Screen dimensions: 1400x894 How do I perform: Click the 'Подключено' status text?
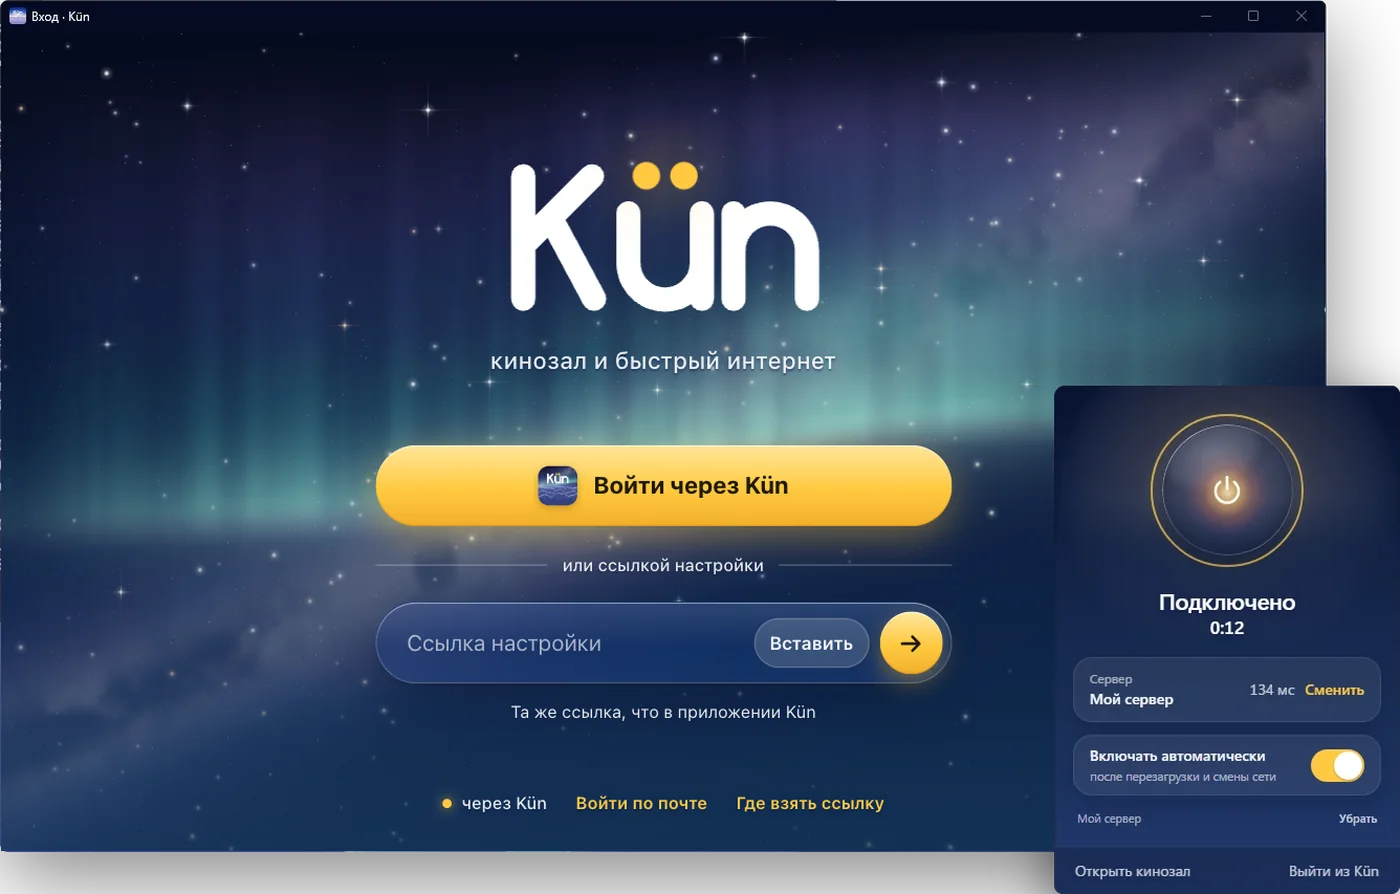[x=1227, y=602]
